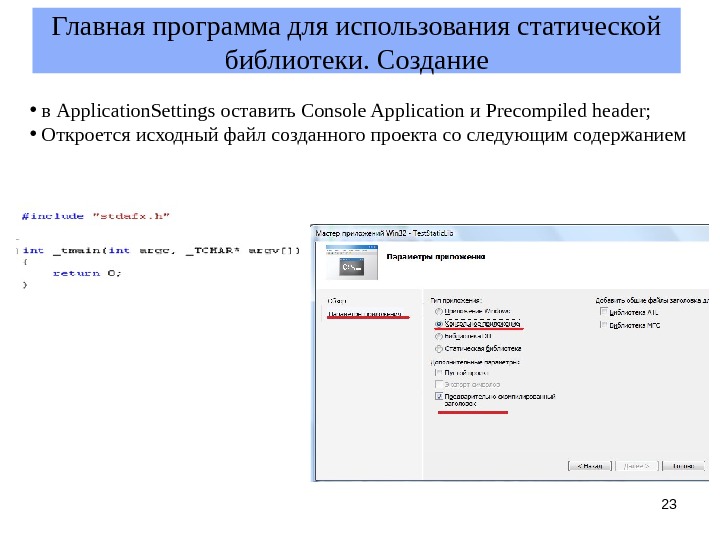720x540 pixels.
Task: Click the 'Тип приложения:' group label
Action: click(x=456, y=300)
